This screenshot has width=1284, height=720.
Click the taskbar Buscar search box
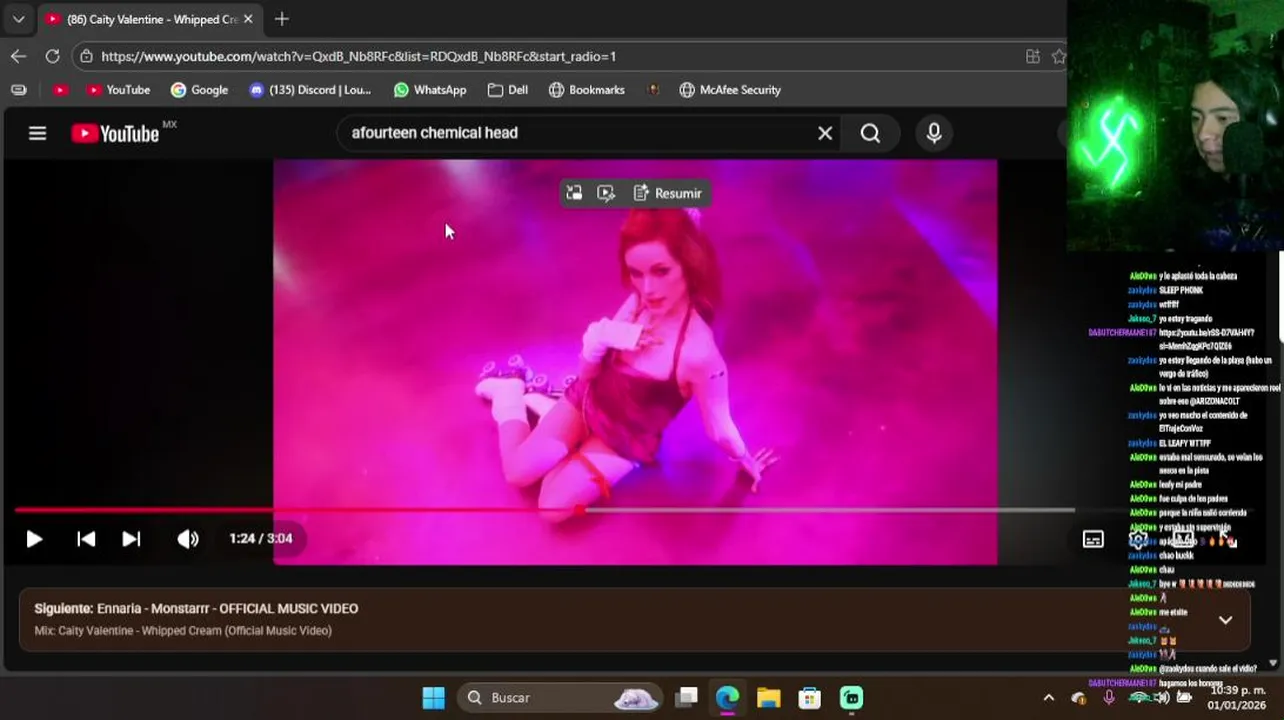[562, 698]
